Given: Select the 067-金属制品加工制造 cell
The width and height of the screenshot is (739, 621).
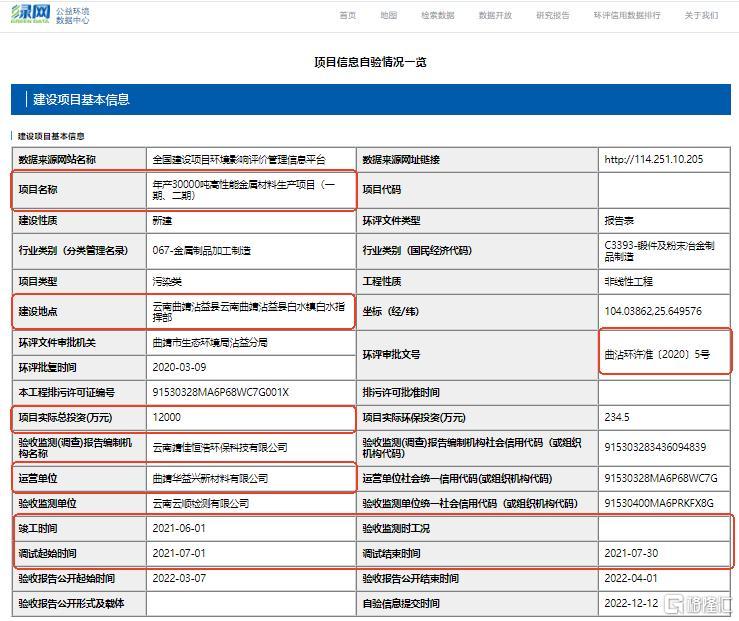Looking at the screenshot, I should 251,251.
